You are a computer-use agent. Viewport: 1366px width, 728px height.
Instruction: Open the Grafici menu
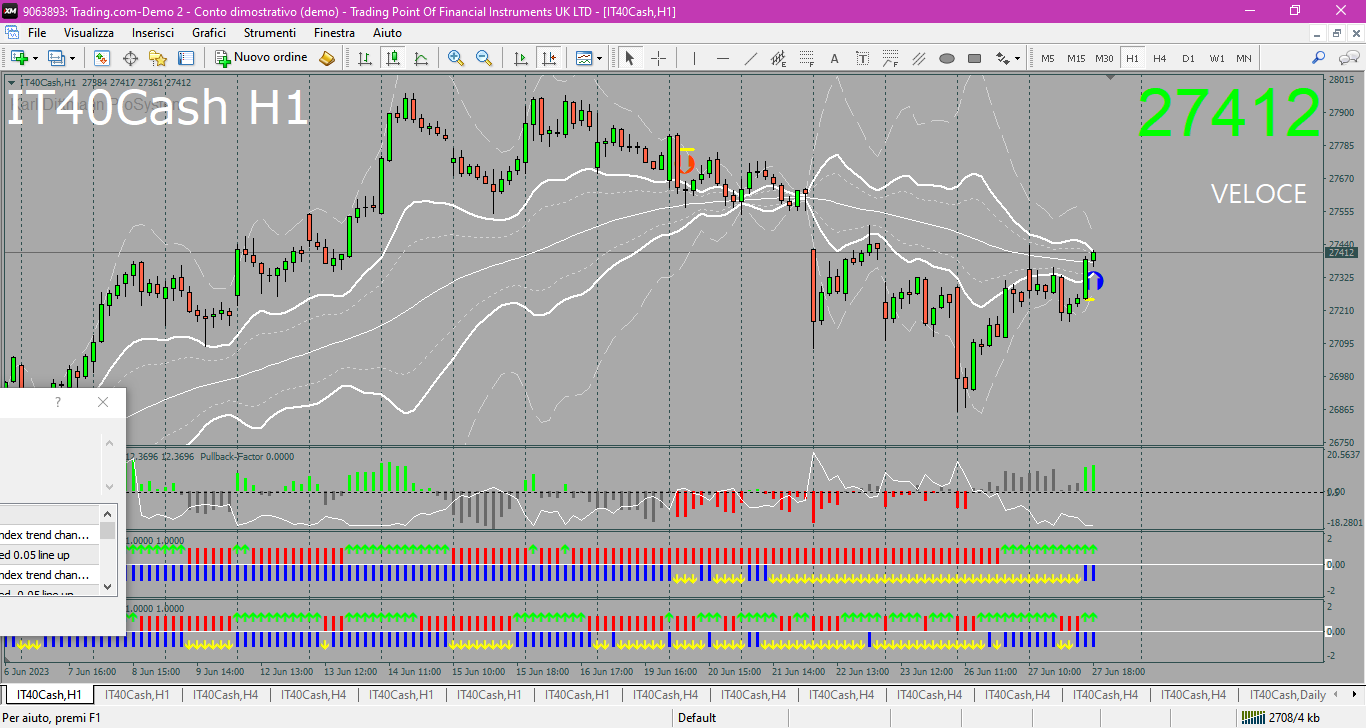[x=209, y=33]
